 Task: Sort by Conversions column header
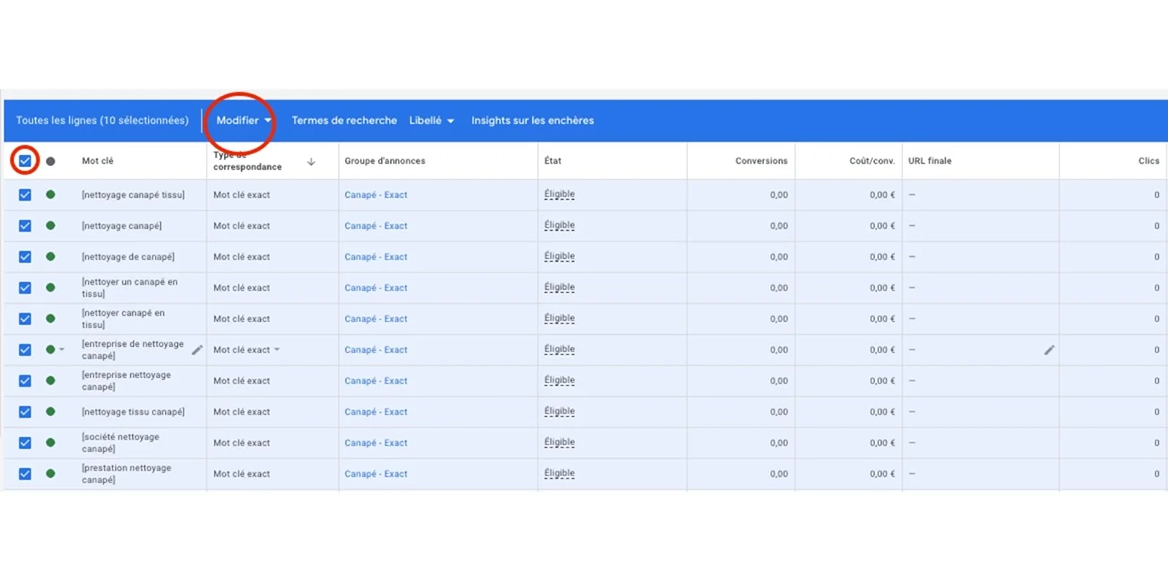point(761,161)
